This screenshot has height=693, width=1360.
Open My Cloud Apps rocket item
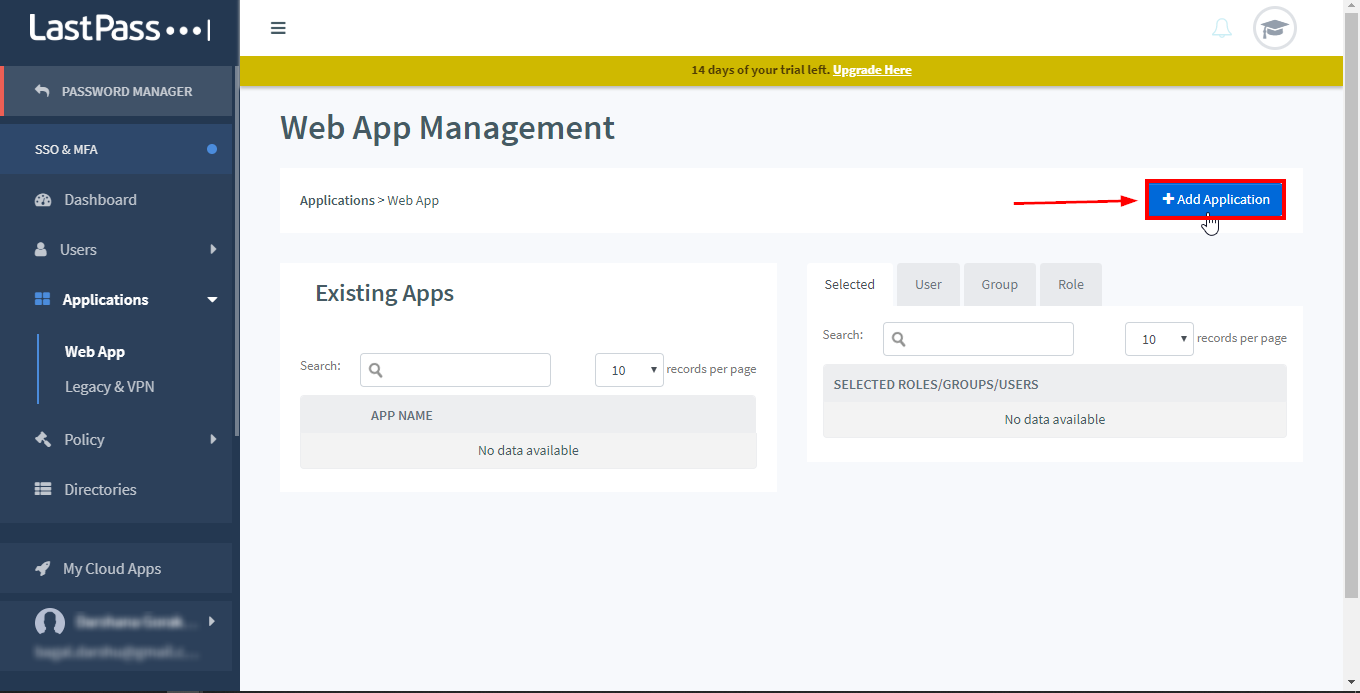(x=111, y=569)
